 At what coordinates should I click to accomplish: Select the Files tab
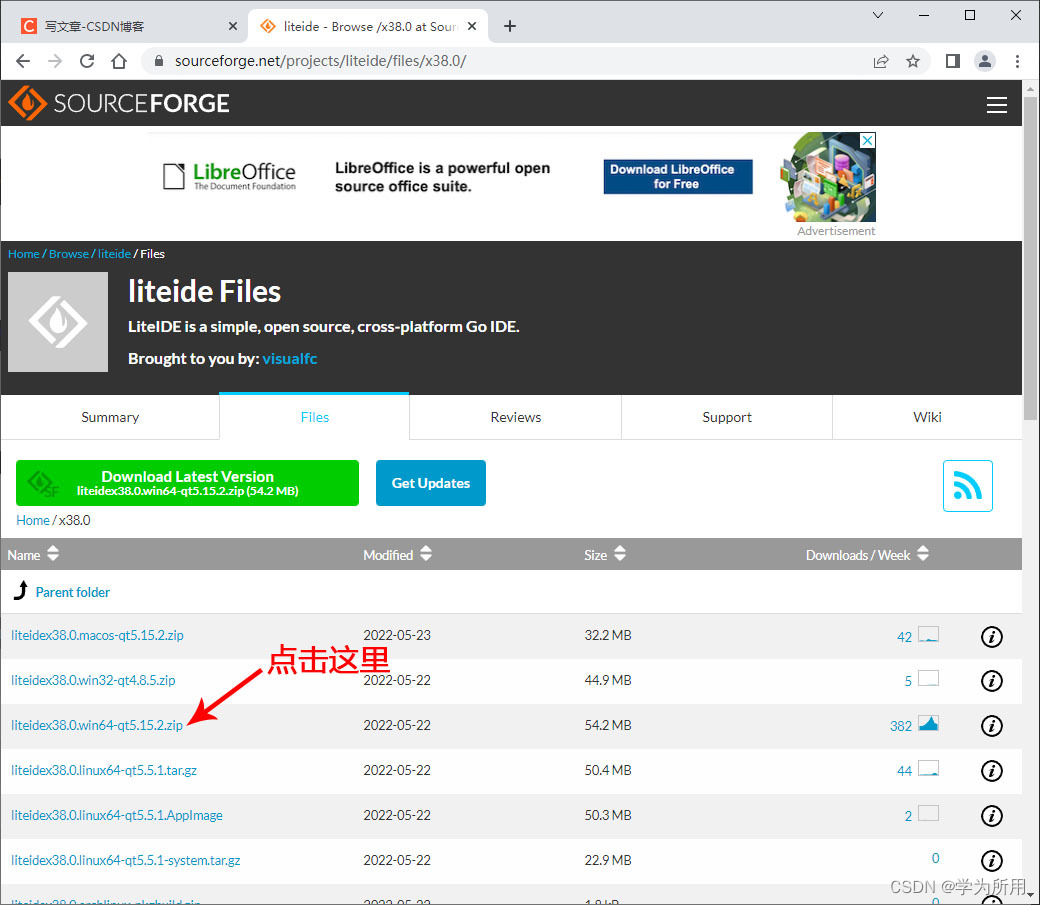click(314, 417)
